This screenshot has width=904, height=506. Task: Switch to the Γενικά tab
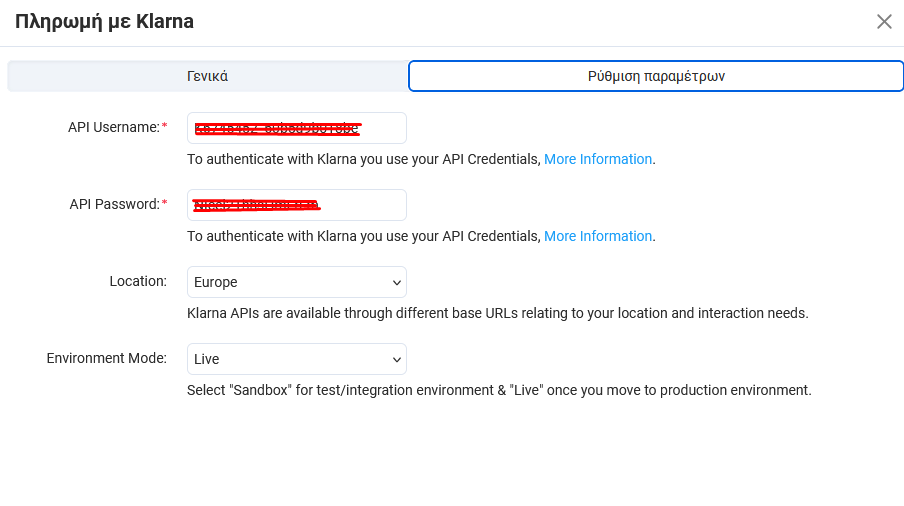point(208,76)
